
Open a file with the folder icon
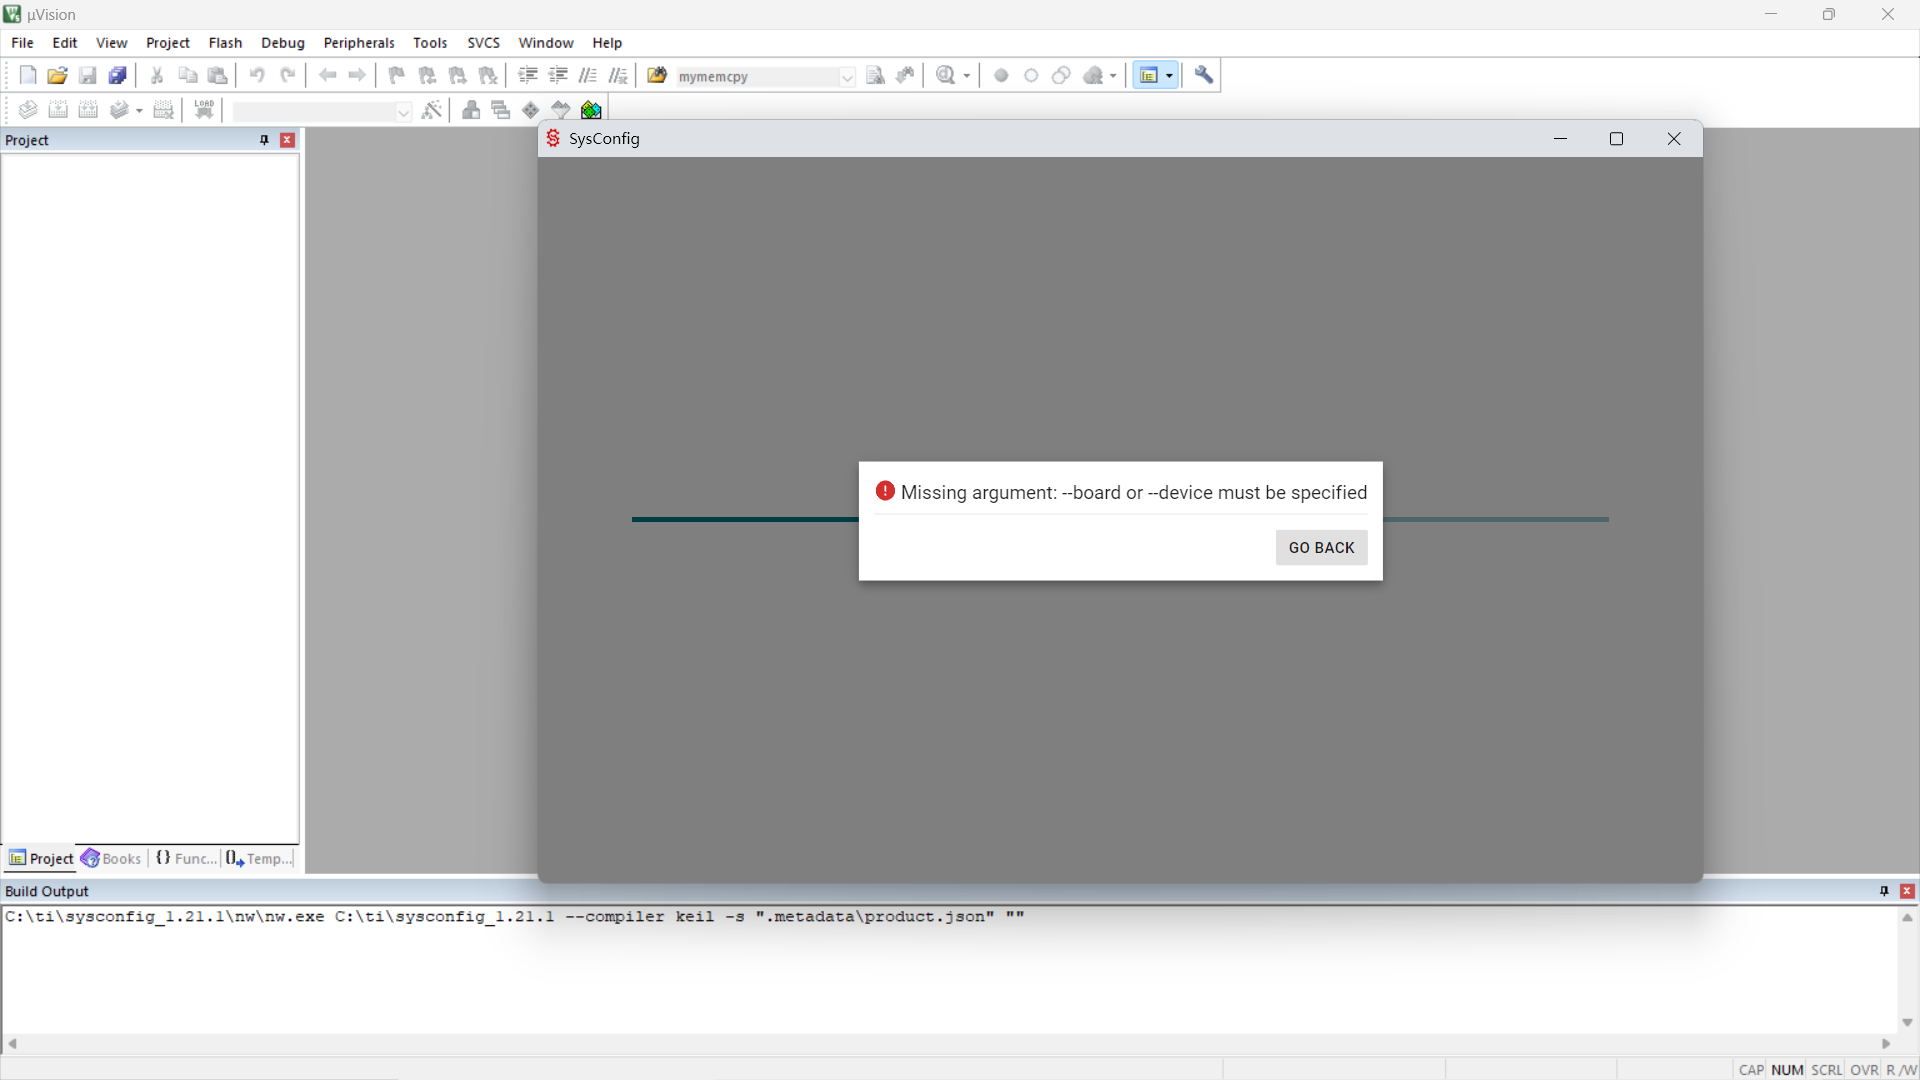[58, 75]
